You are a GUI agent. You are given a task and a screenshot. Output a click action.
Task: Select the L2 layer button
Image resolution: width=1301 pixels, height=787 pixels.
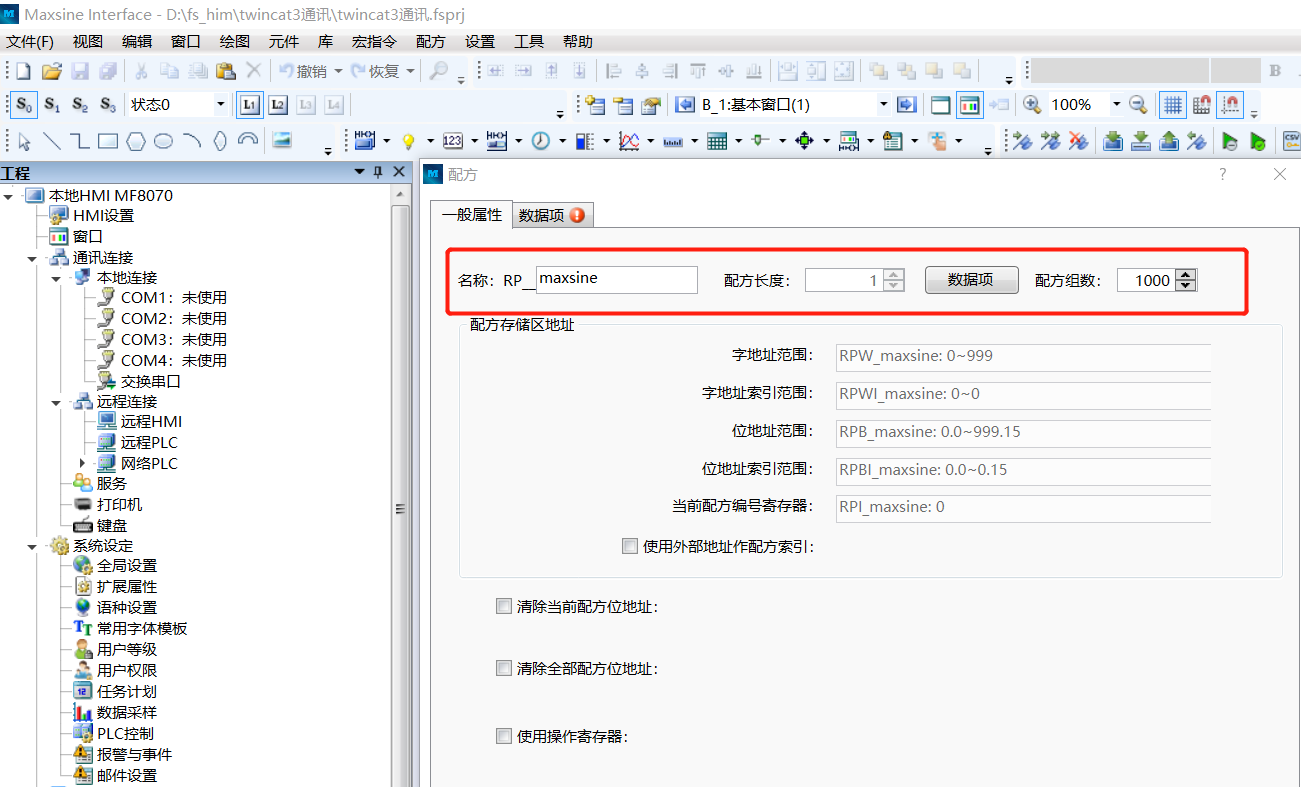click(x=278, y=105)
